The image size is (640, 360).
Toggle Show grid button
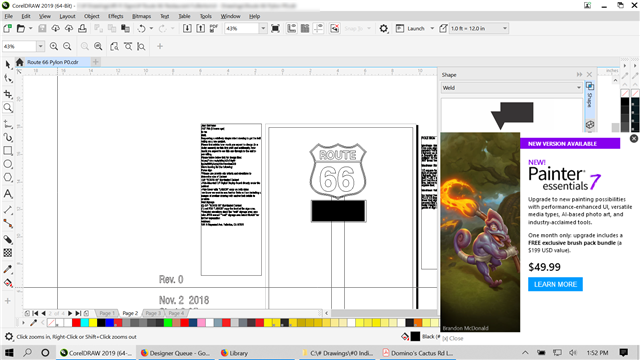tap(305, 29)
